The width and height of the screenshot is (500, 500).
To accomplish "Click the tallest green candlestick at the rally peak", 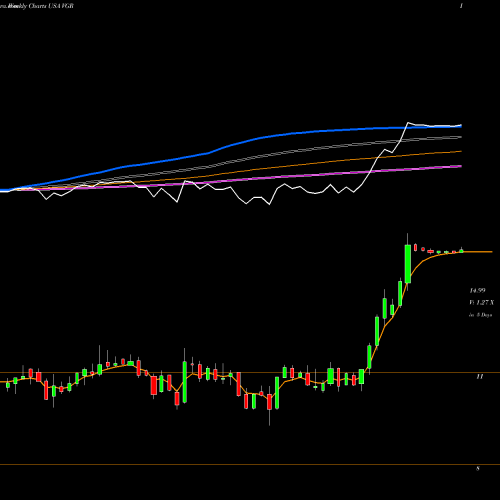I will [x=408, y=264].
